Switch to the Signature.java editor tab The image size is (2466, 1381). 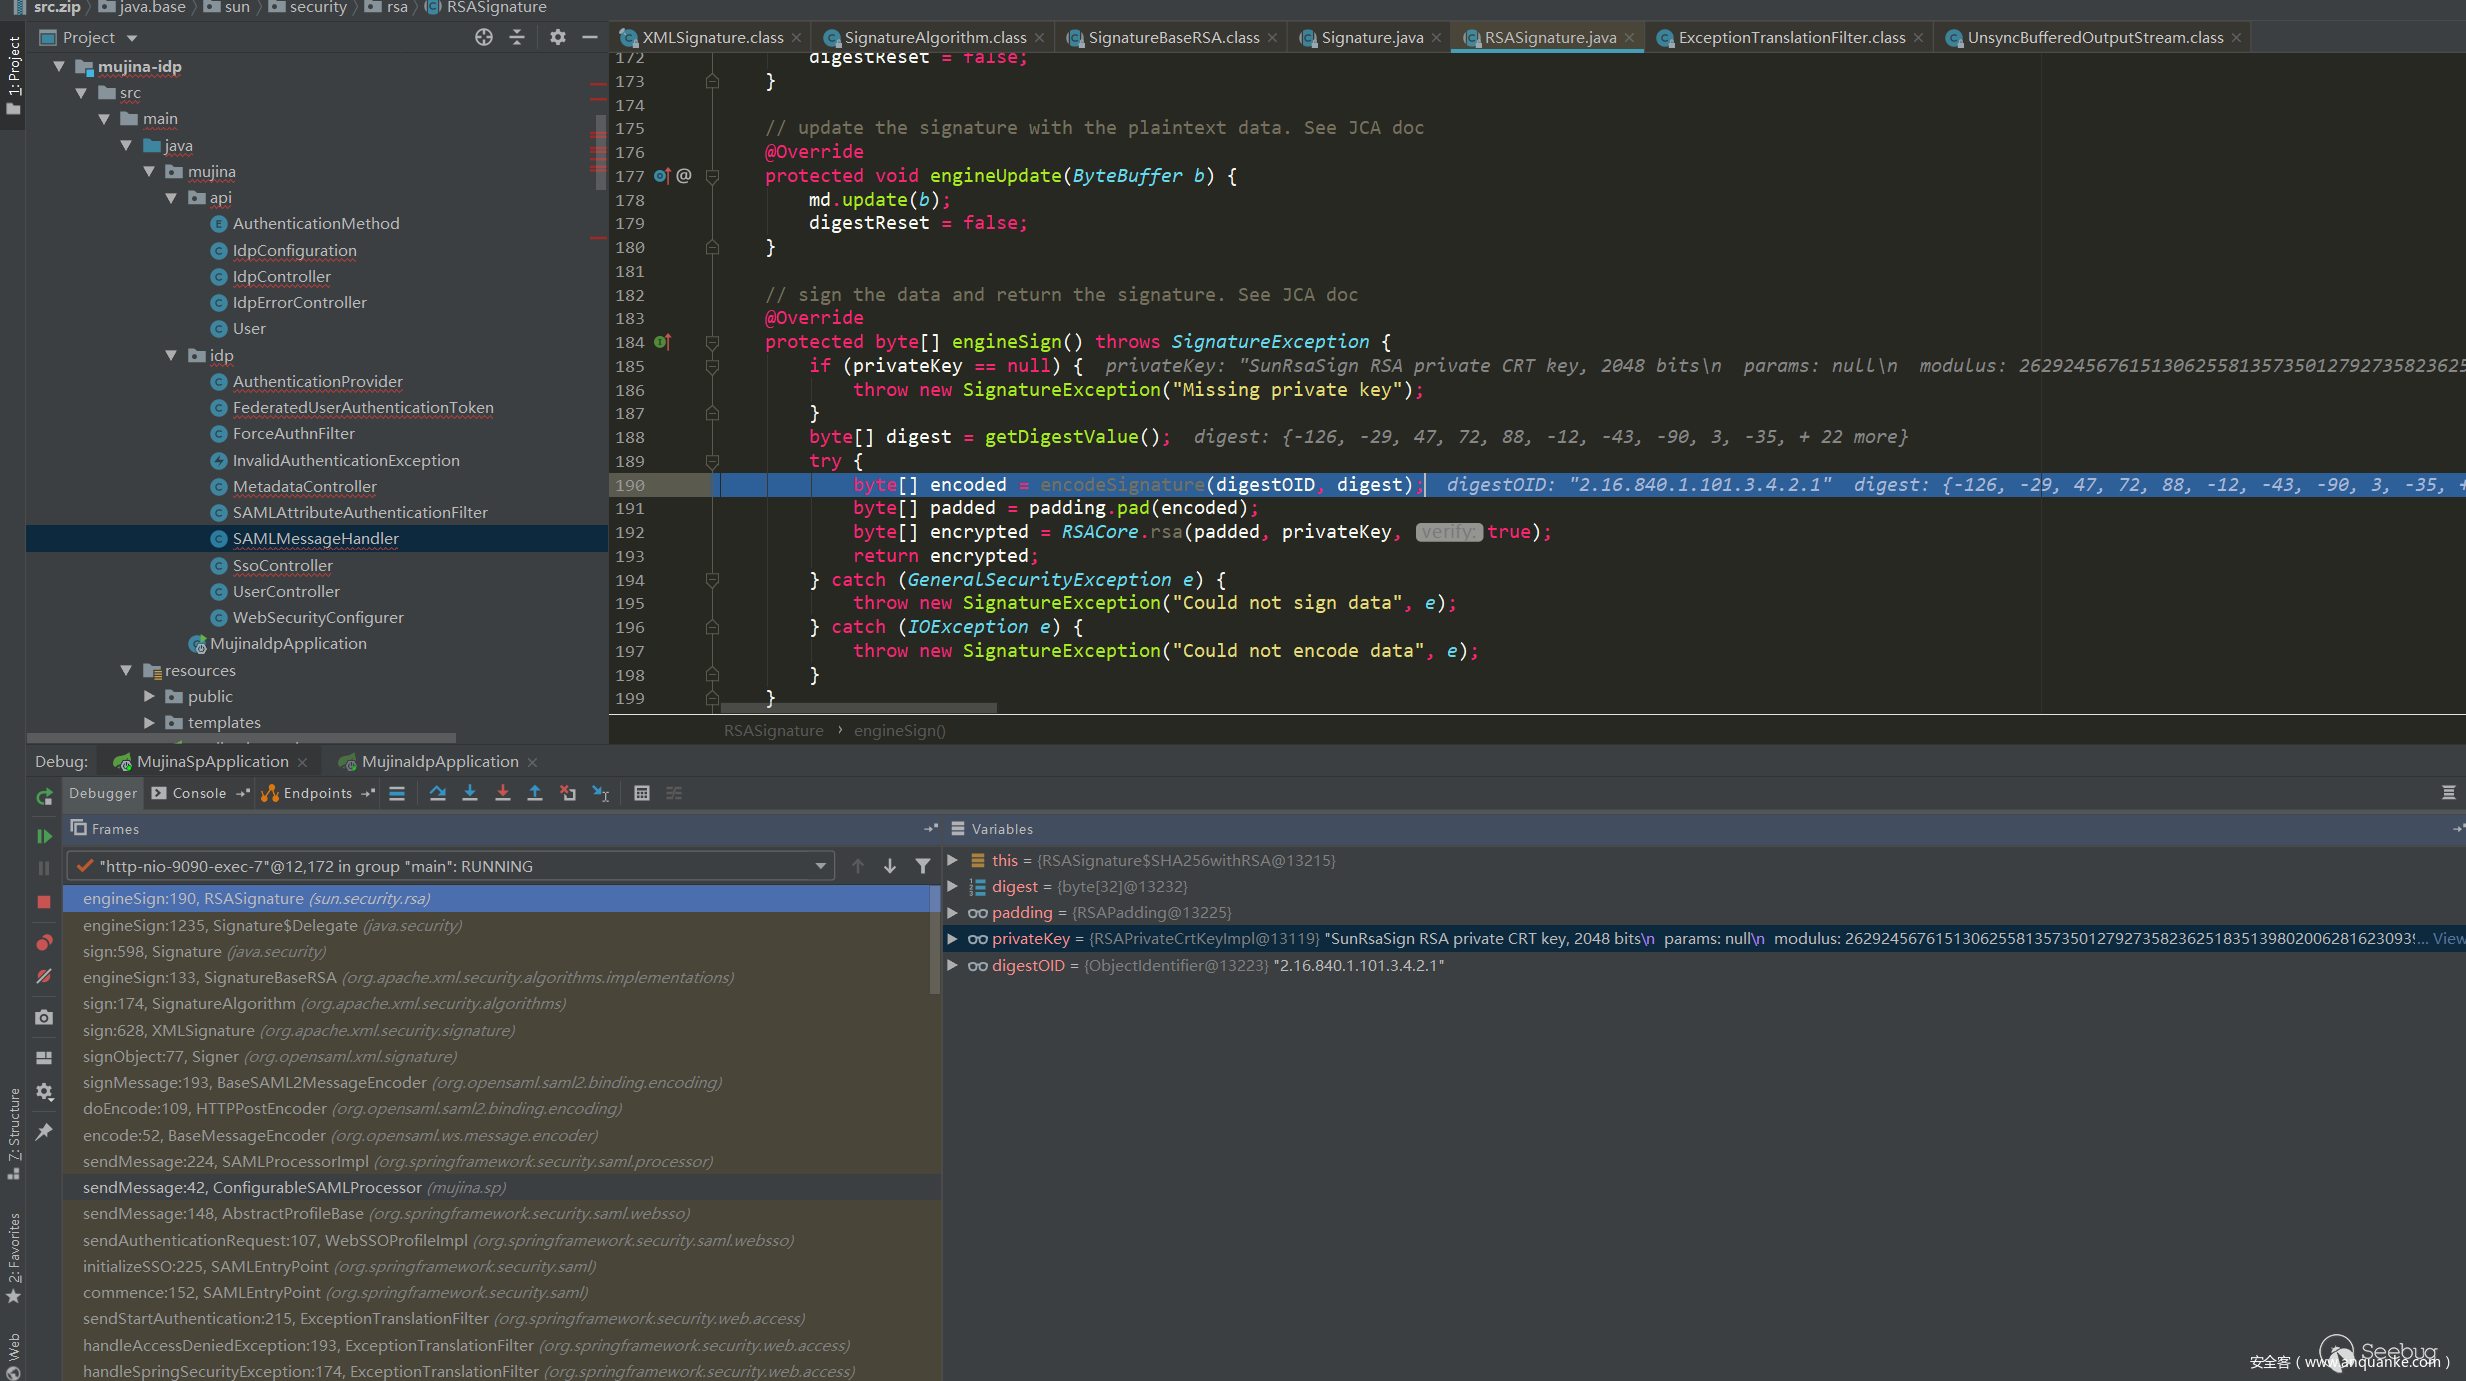[x=1371, y=38]
